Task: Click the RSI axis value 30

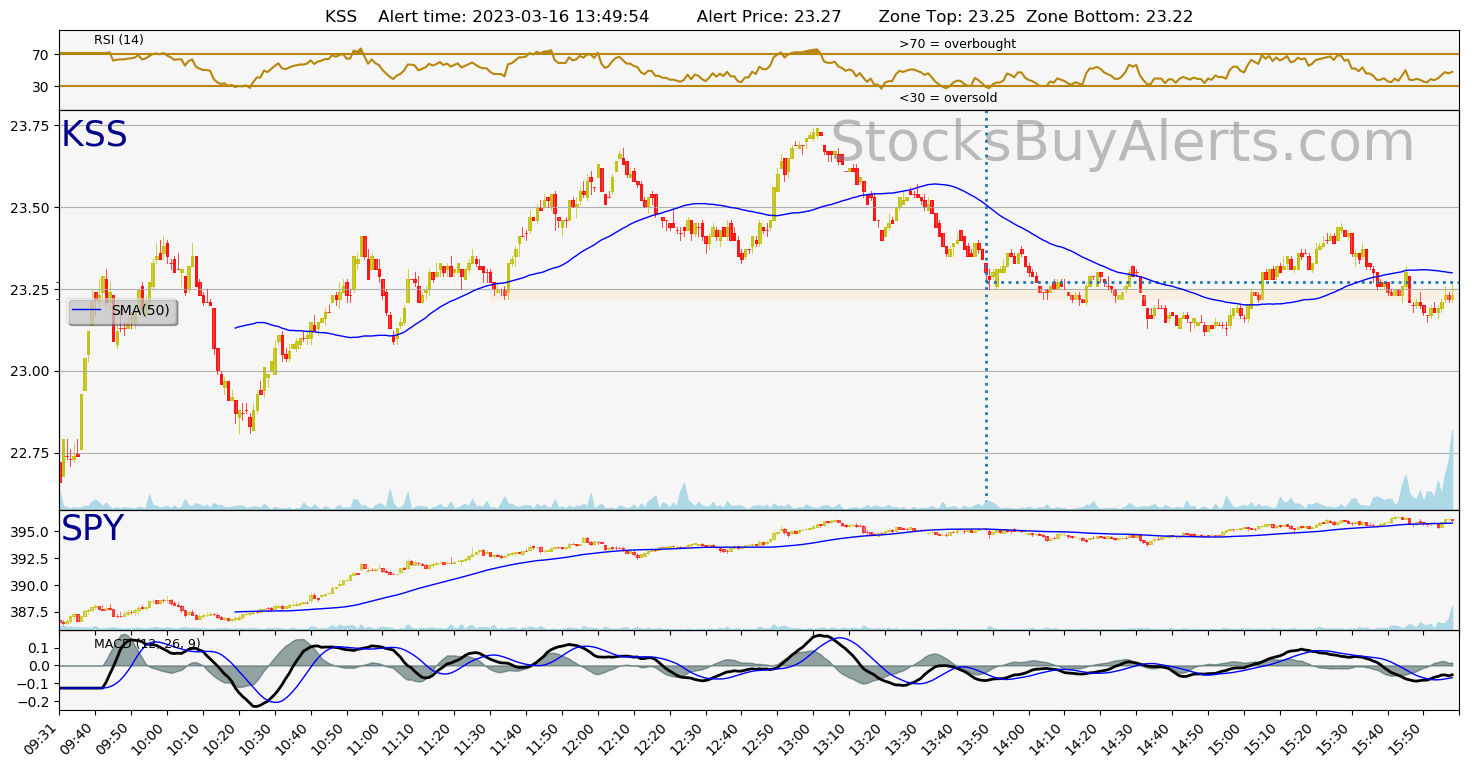Action: coord(41,87)
